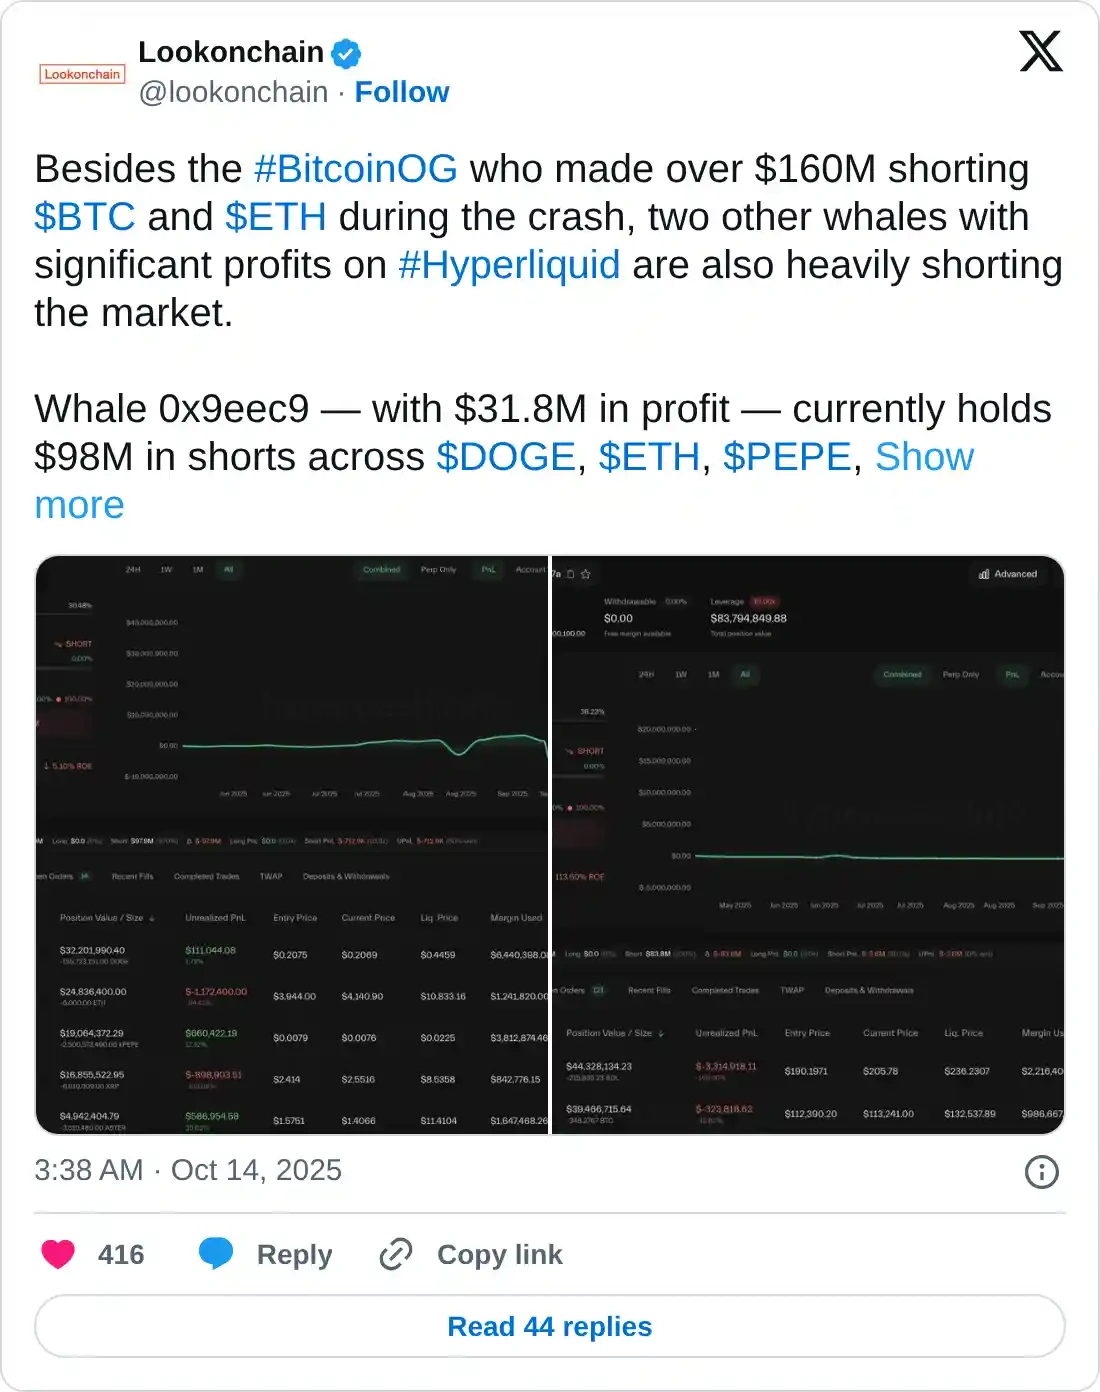This screenshot has height=1392, width=1100.
Task: Open the Lookonchain profile avatar
Action: (x=82, y=74)
